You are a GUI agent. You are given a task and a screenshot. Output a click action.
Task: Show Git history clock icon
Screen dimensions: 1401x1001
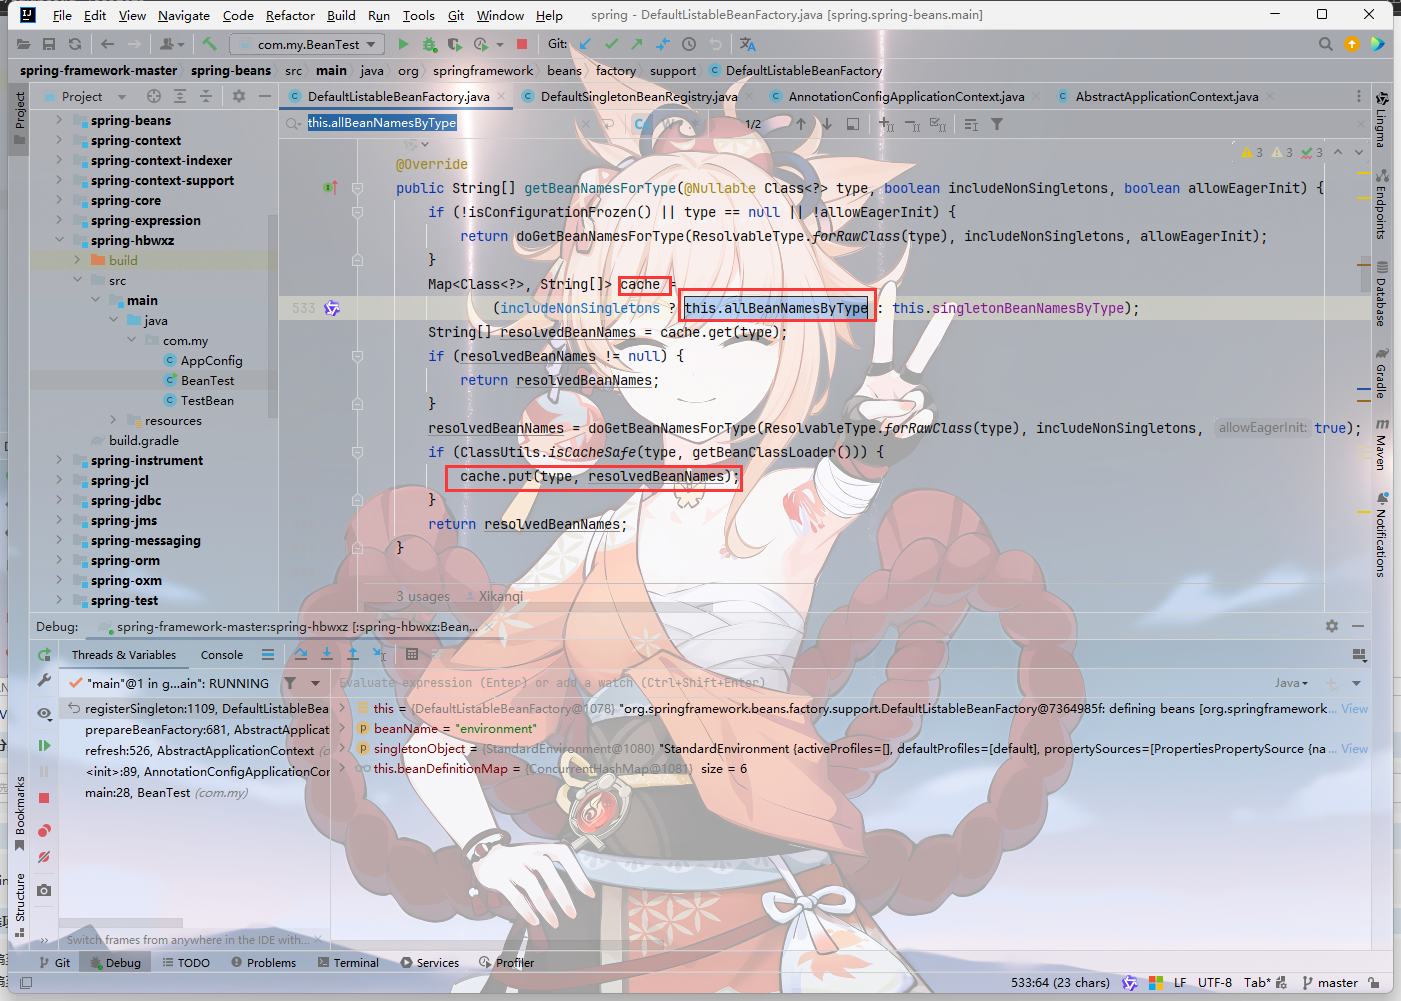688,44
